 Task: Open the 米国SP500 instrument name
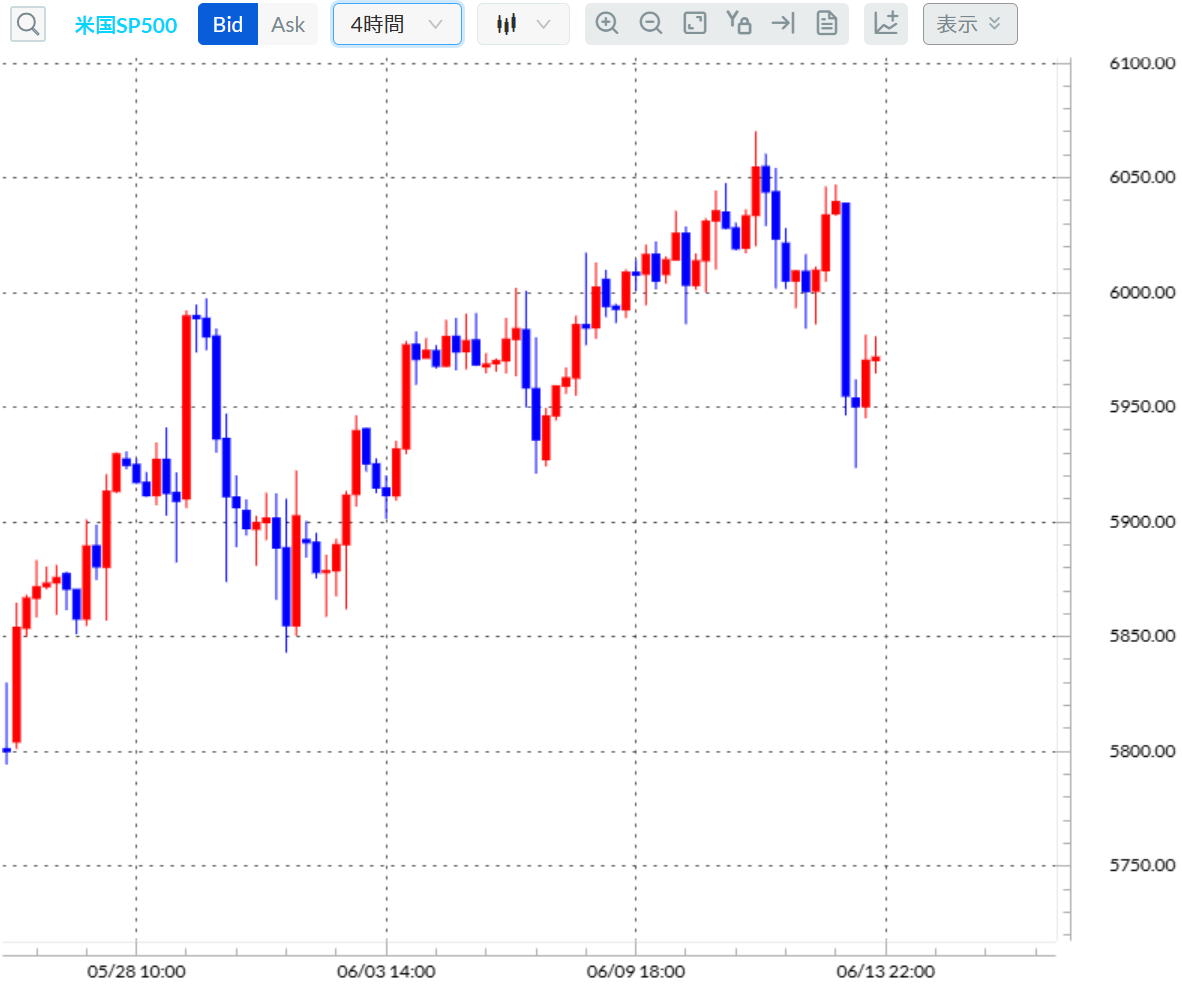point(126,25)
